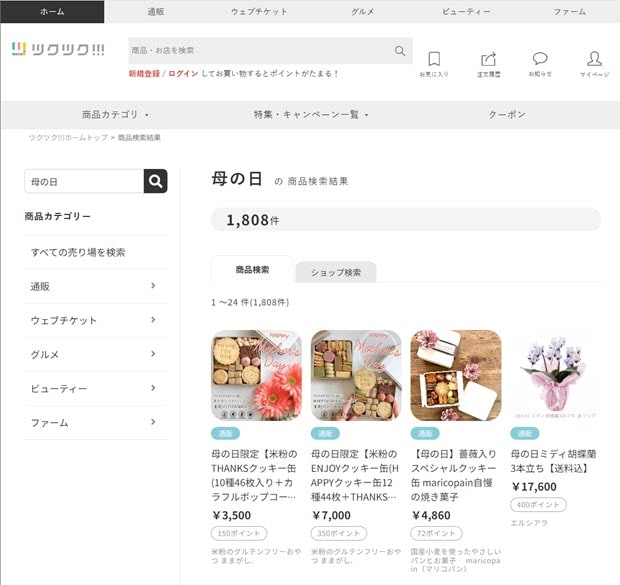This screenshot has height=585, width=620.
Task: Click the ログイン link
Action: (x=183, y=74)
